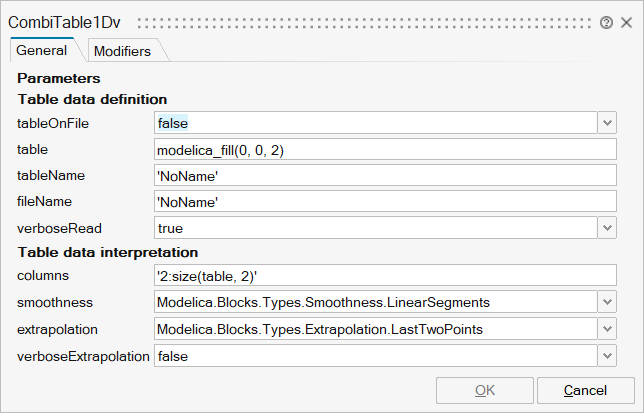Open the verboseRead dropdown arrow
The height and width of the screenshot is (413, 644).
607,229
